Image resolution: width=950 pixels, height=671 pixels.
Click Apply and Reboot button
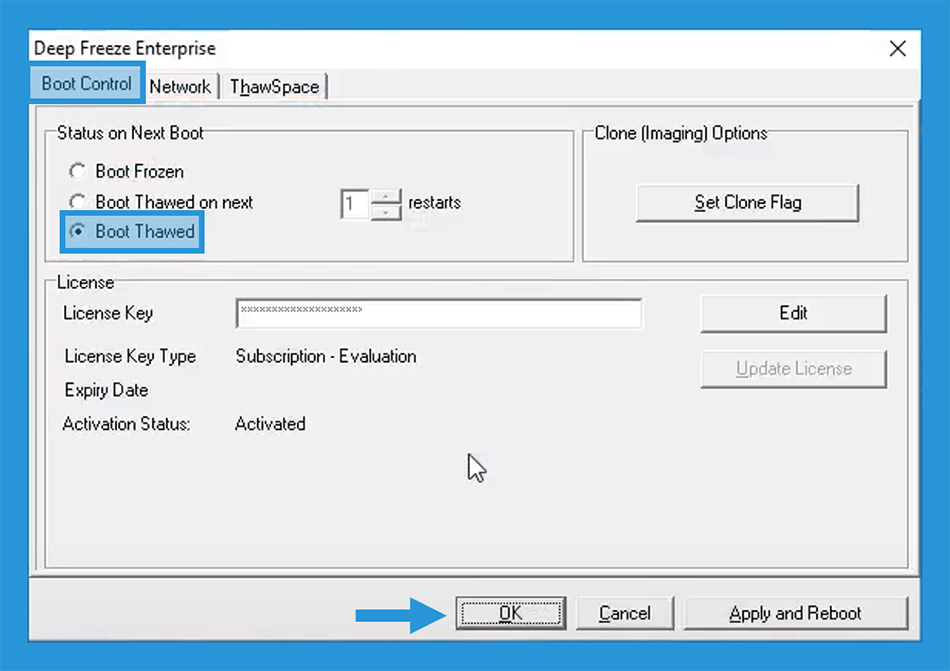coord(796,613)
